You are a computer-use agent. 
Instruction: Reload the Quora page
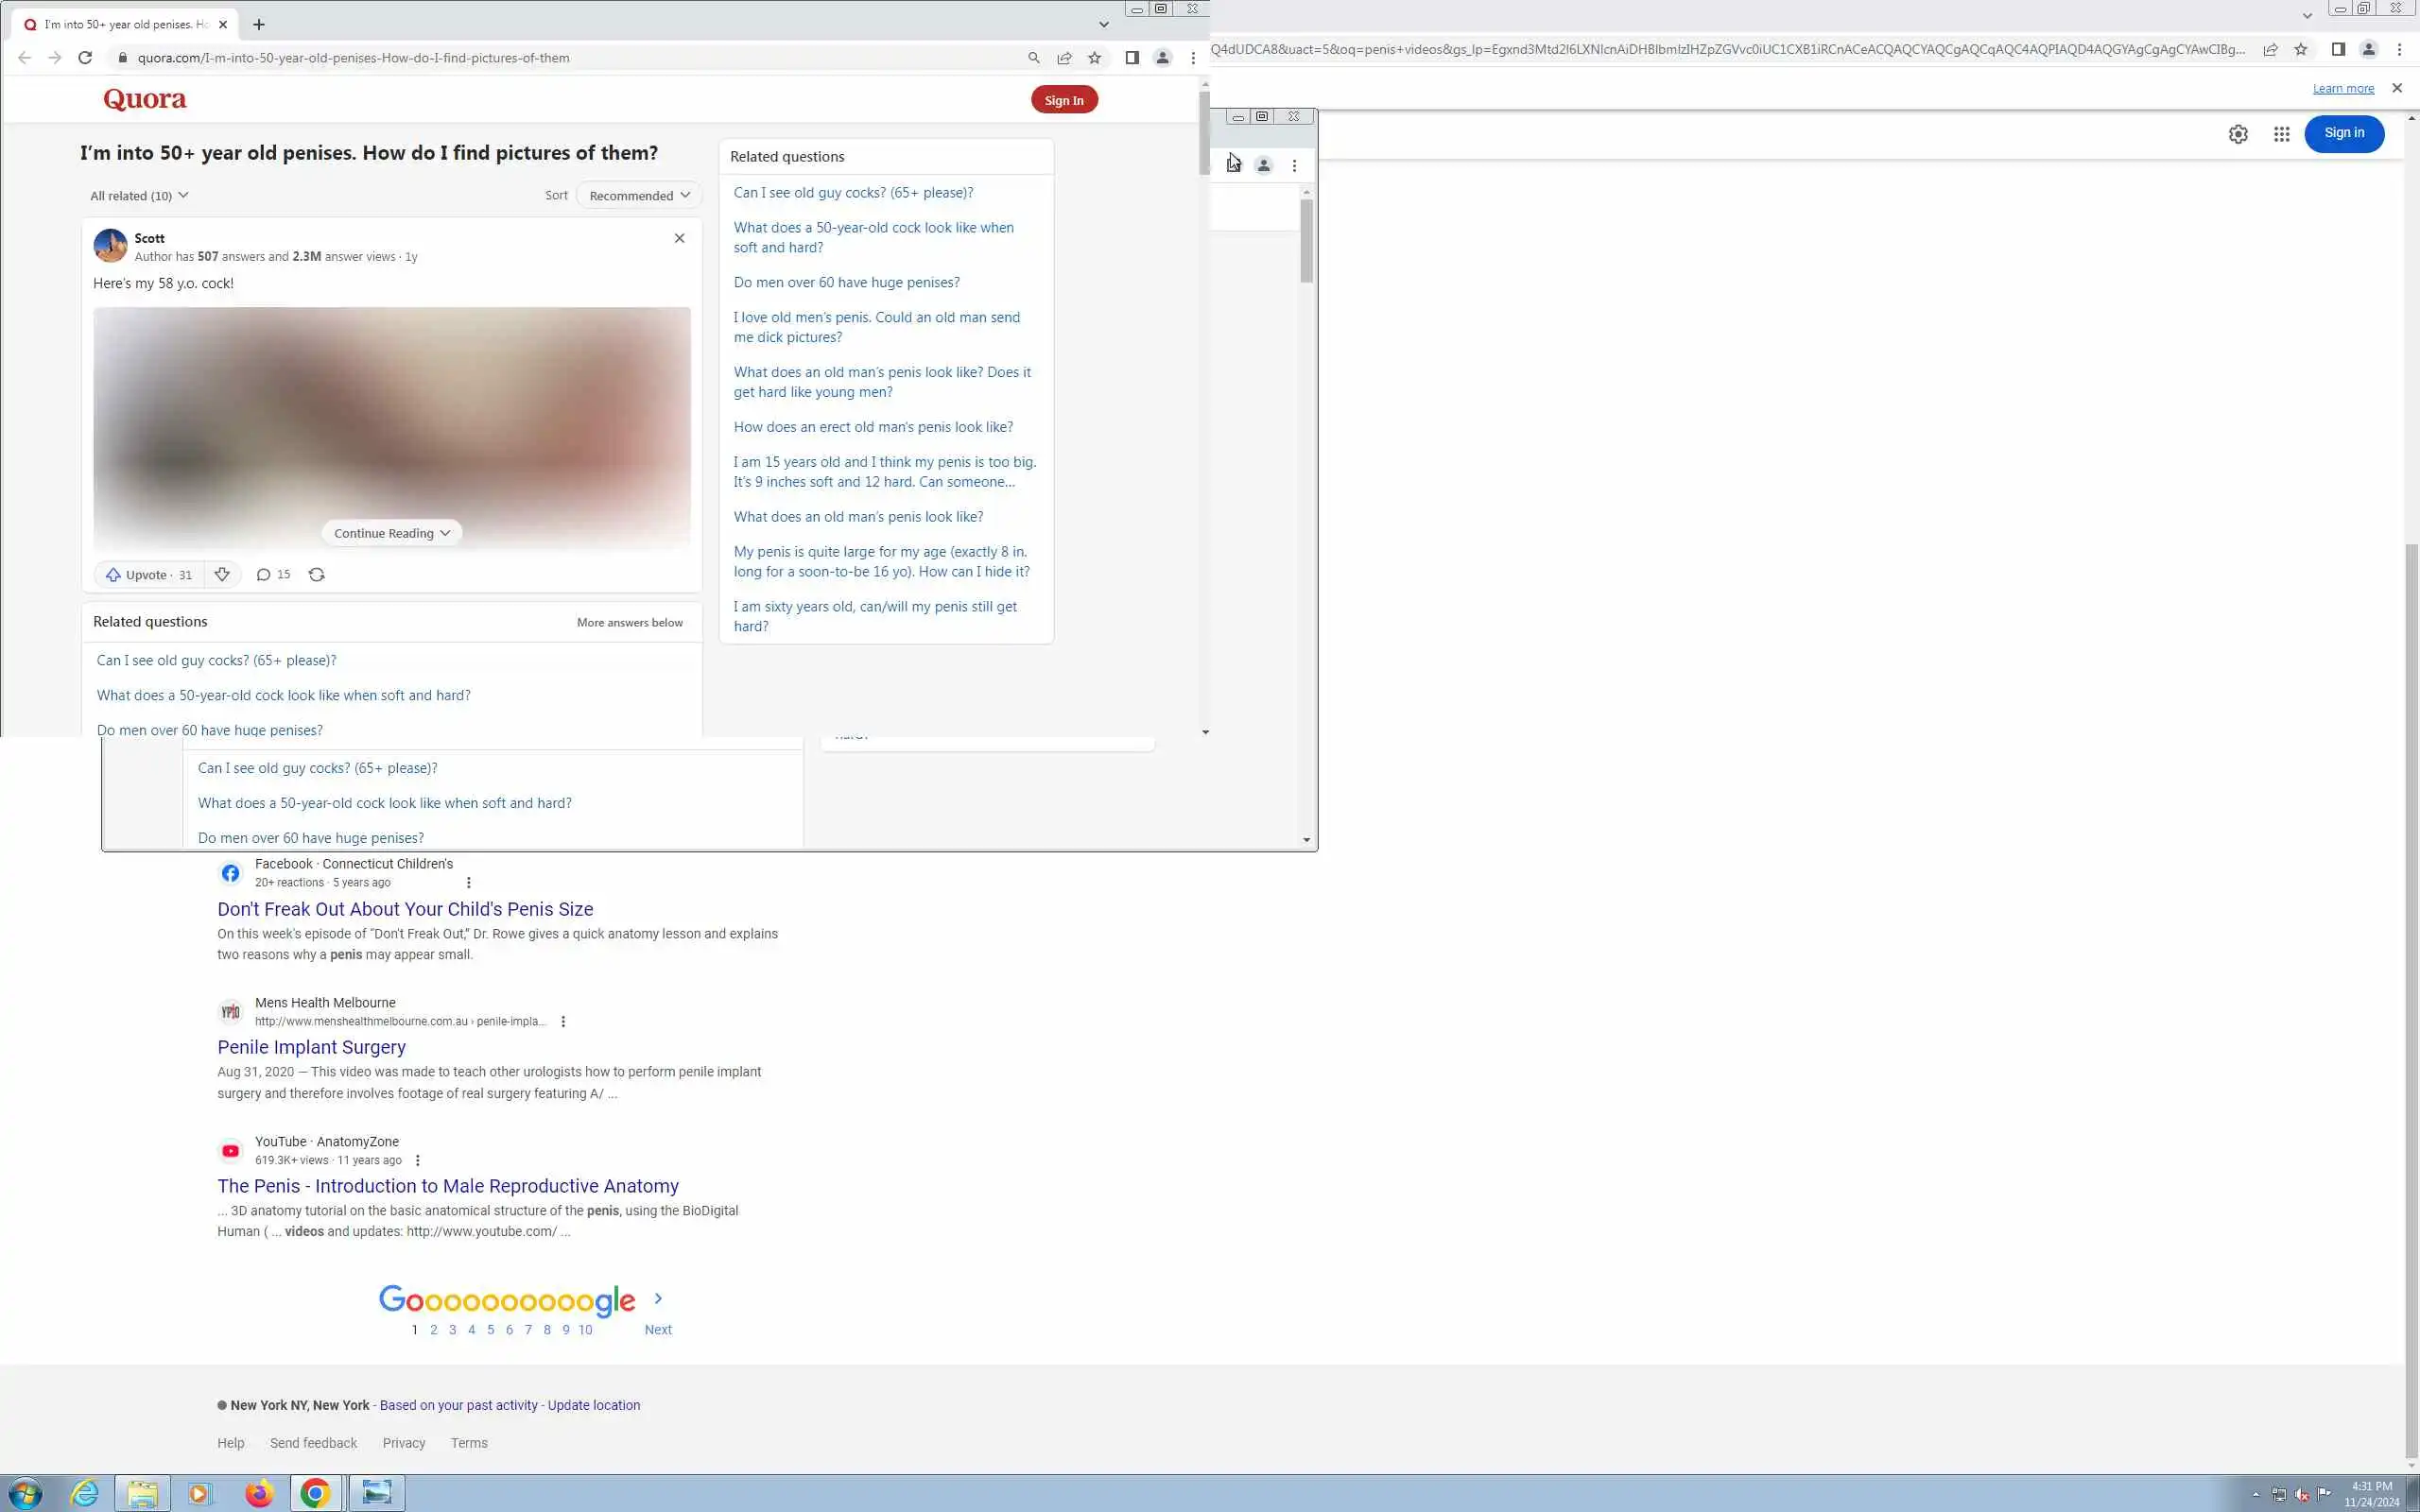(x=85, y=58)
